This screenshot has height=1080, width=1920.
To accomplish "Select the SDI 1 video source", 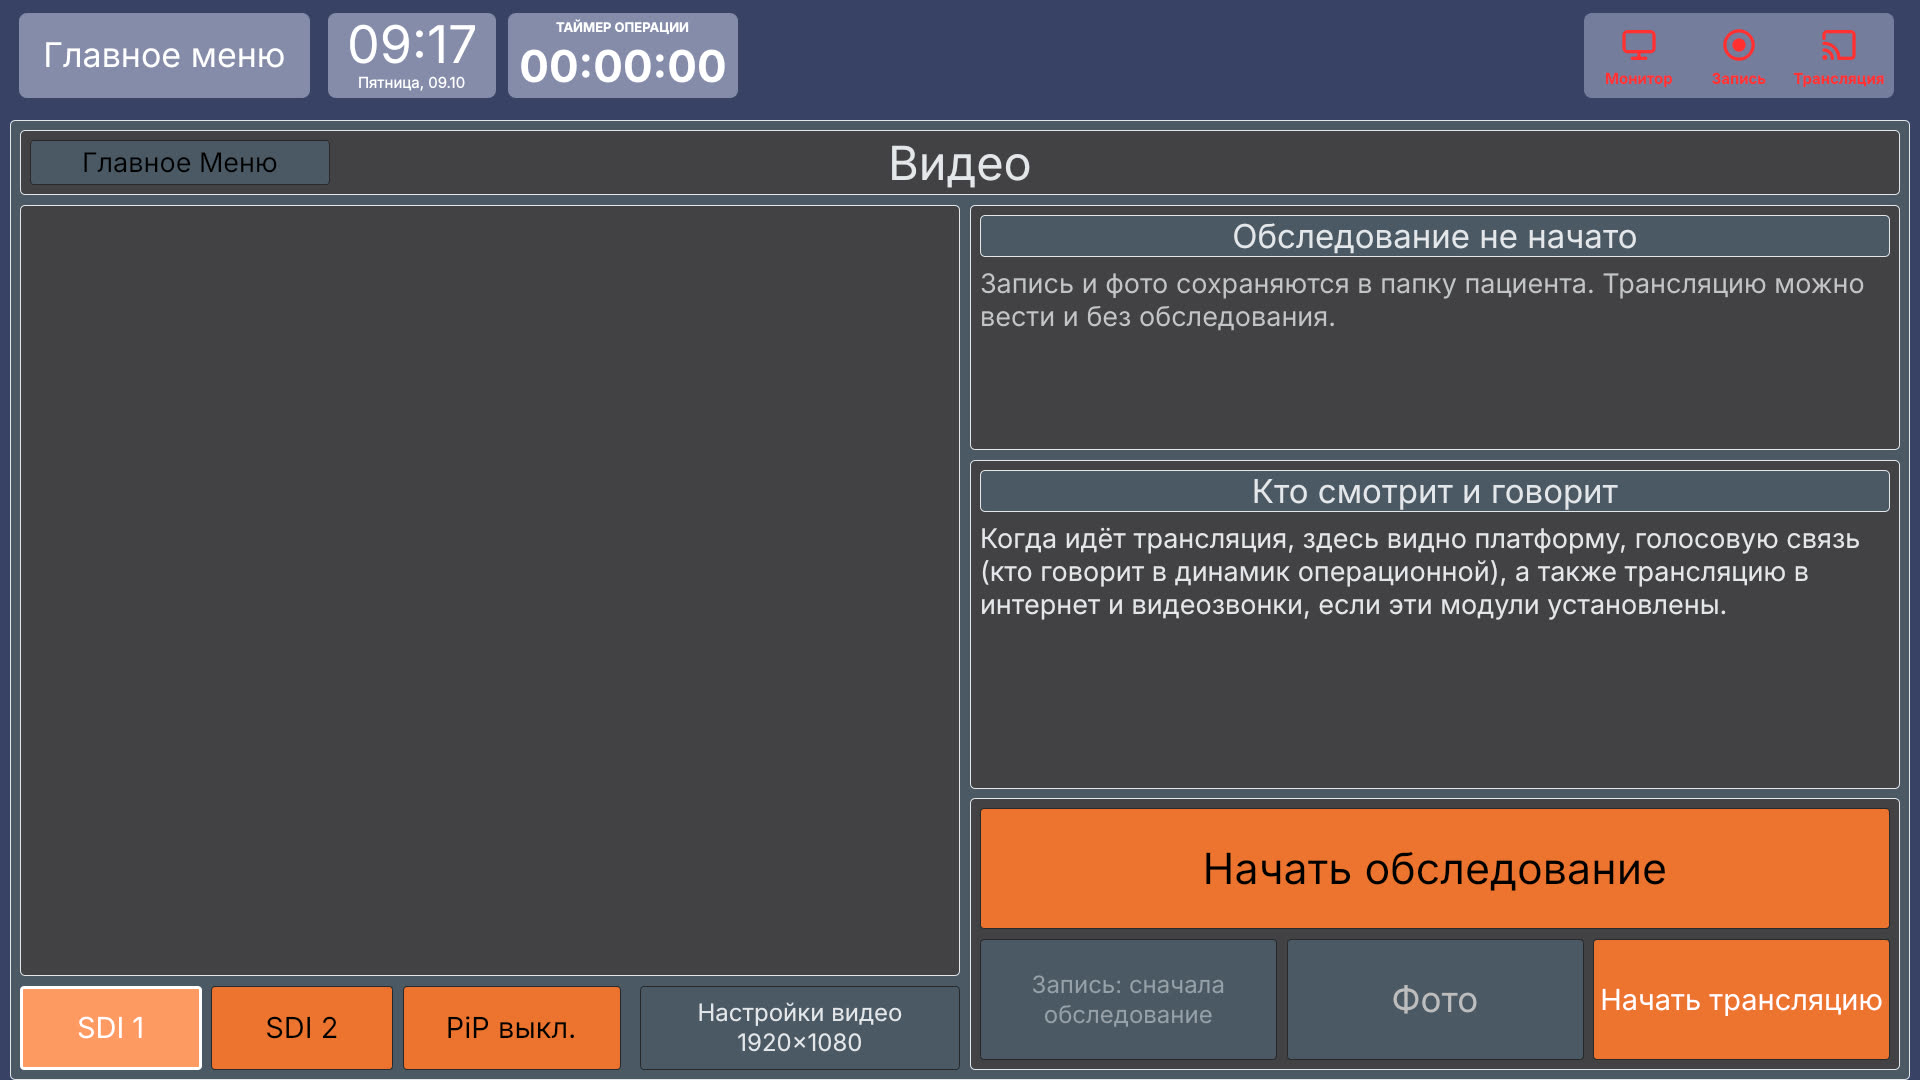I will 111,1027.
